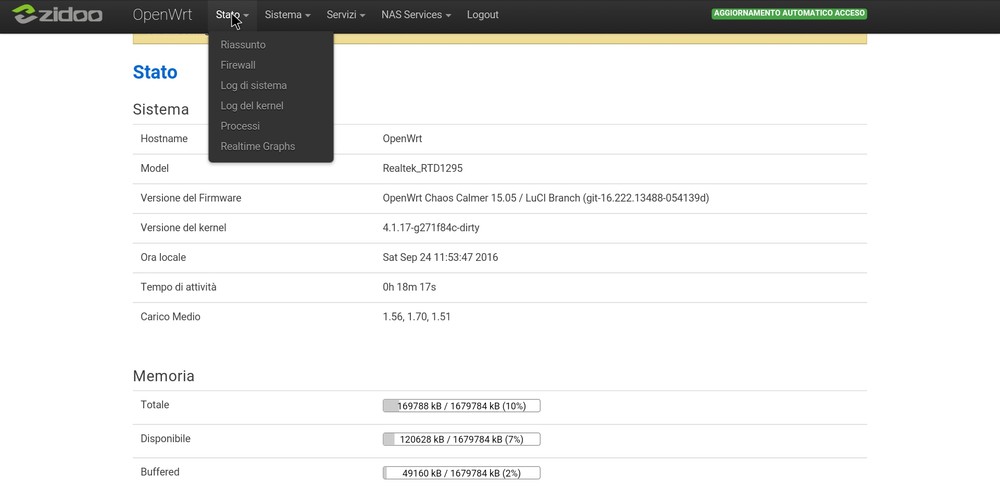
Task: Click the Zidoo logo icon
Action: pos(57,15)
